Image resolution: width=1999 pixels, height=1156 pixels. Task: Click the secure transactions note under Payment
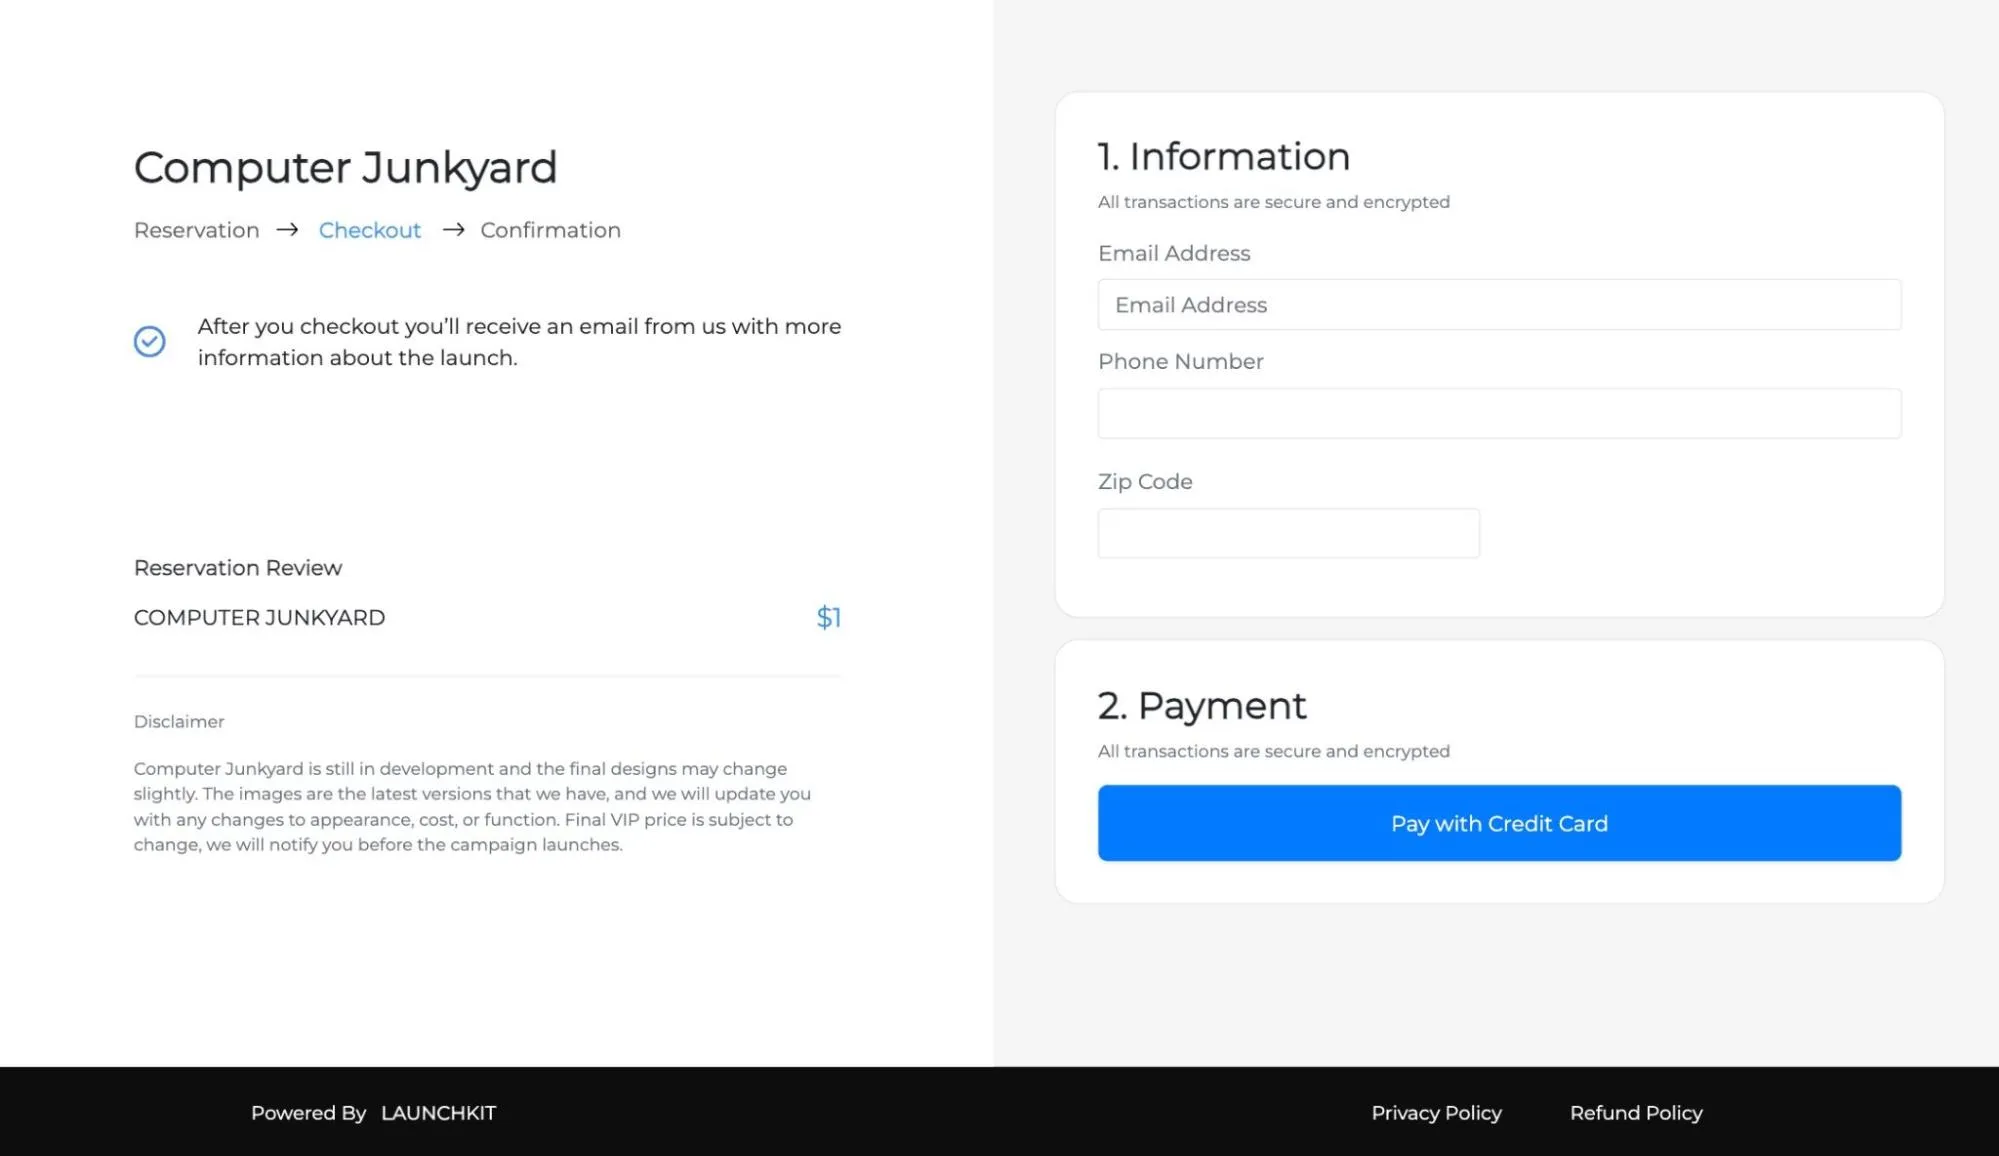coord(1274,751)
